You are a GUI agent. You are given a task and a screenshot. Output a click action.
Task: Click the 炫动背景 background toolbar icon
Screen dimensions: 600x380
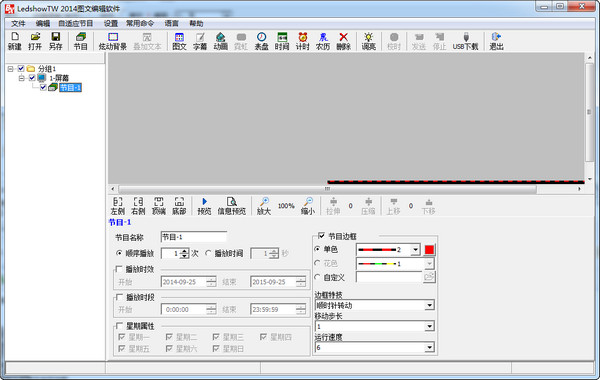pos(112,41)
